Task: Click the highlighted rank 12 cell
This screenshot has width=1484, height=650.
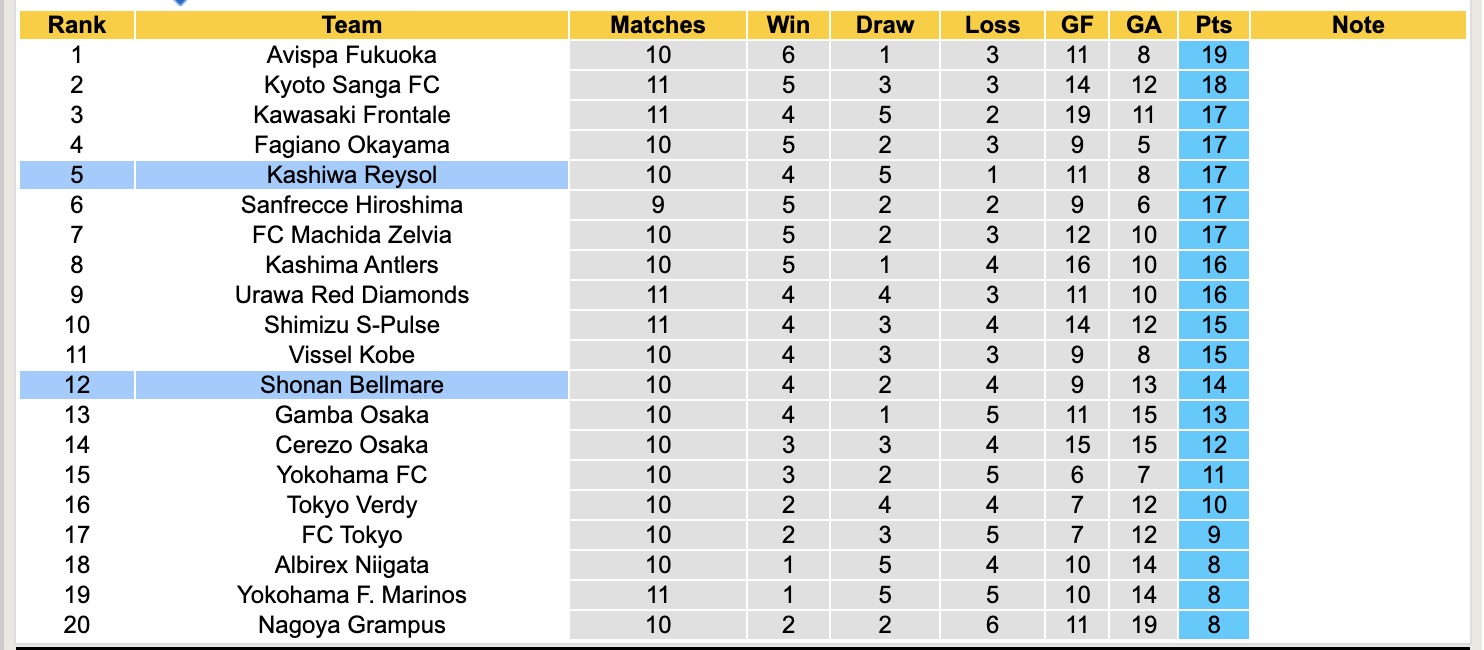Action: click(x=77, y=385)
